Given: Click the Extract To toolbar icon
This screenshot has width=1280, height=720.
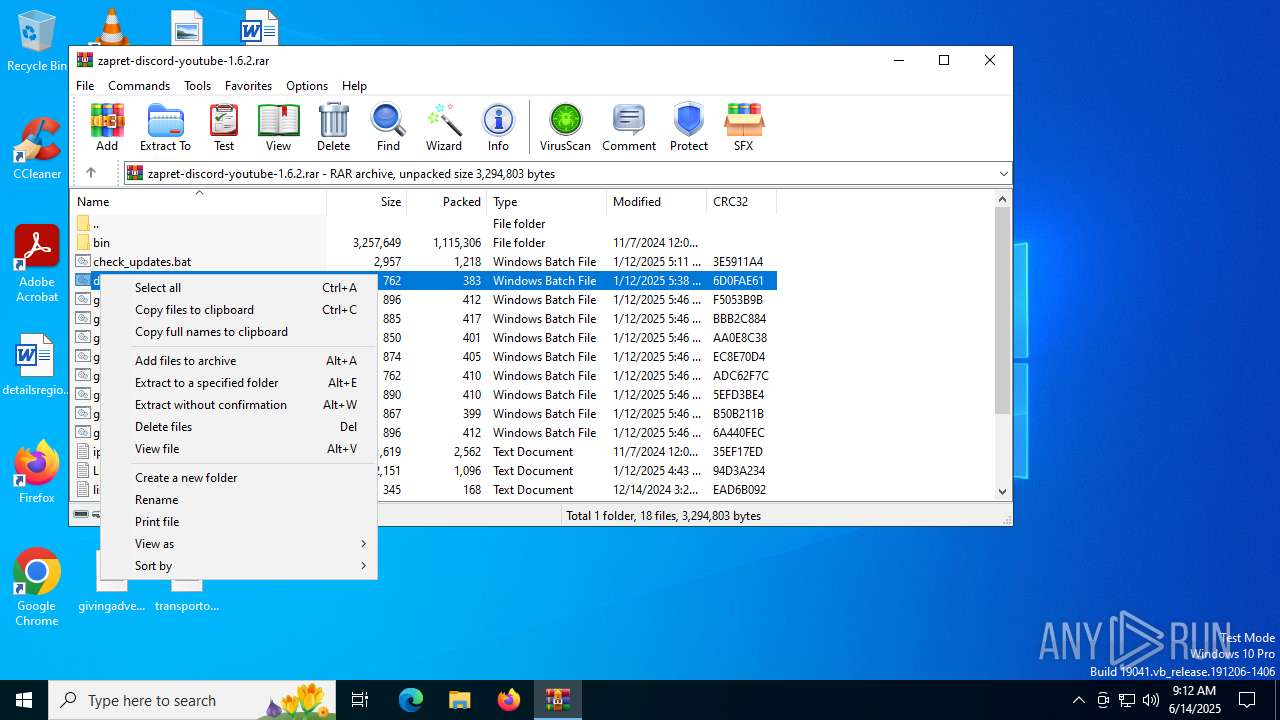Looking at the screenshot, I should [x=165, y=127].
